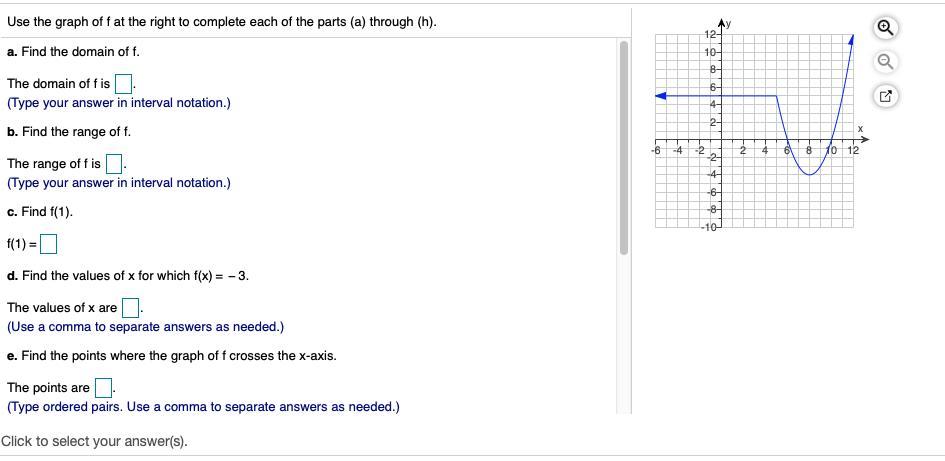Click the "Use the graph of f" instruction header
The width and height of the screenshot is (945, 461).
(221, 22)
